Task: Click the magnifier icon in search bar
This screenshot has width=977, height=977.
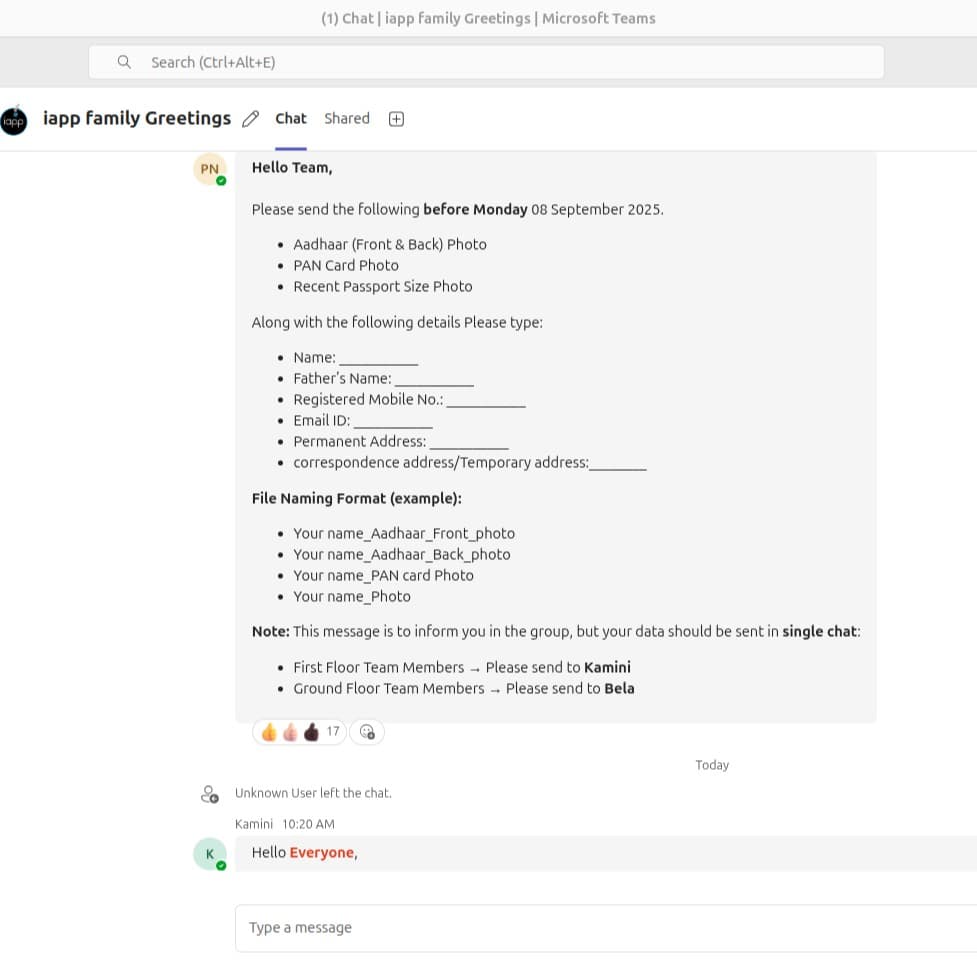Action: click(x=124, y=62)
